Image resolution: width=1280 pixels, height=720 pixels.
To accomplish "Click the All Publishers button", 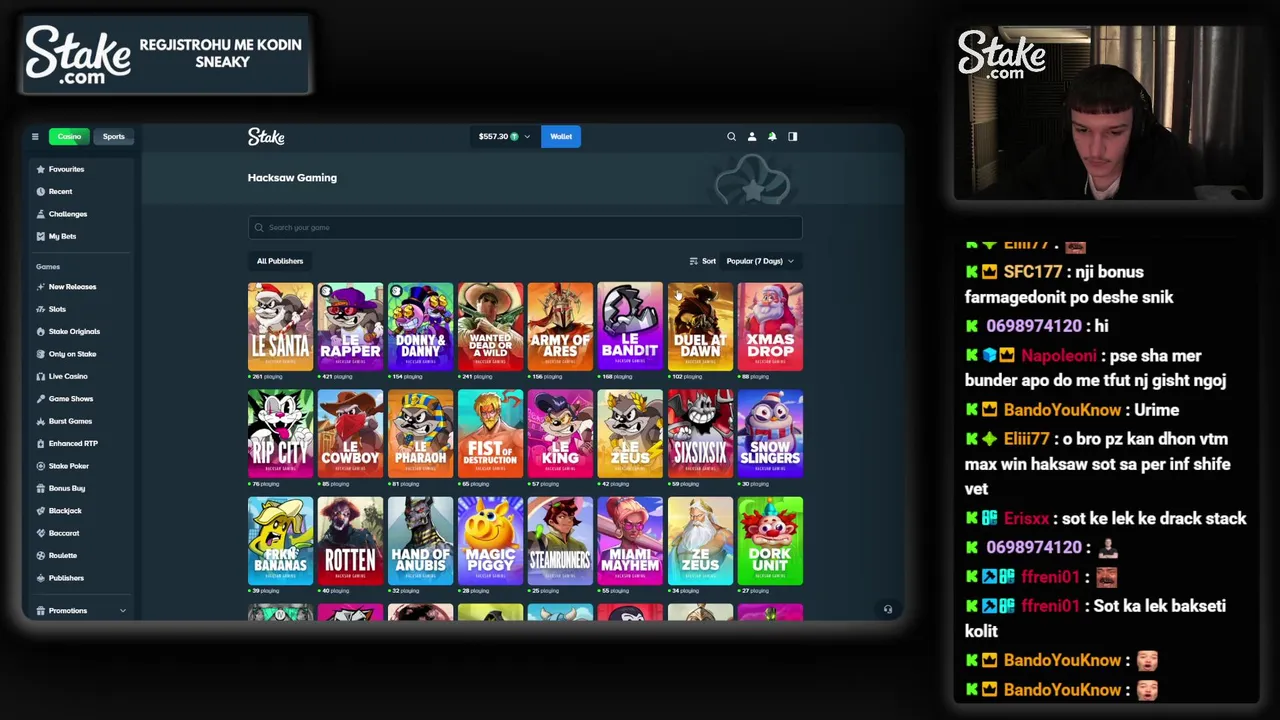I will [x=280, y=261].
